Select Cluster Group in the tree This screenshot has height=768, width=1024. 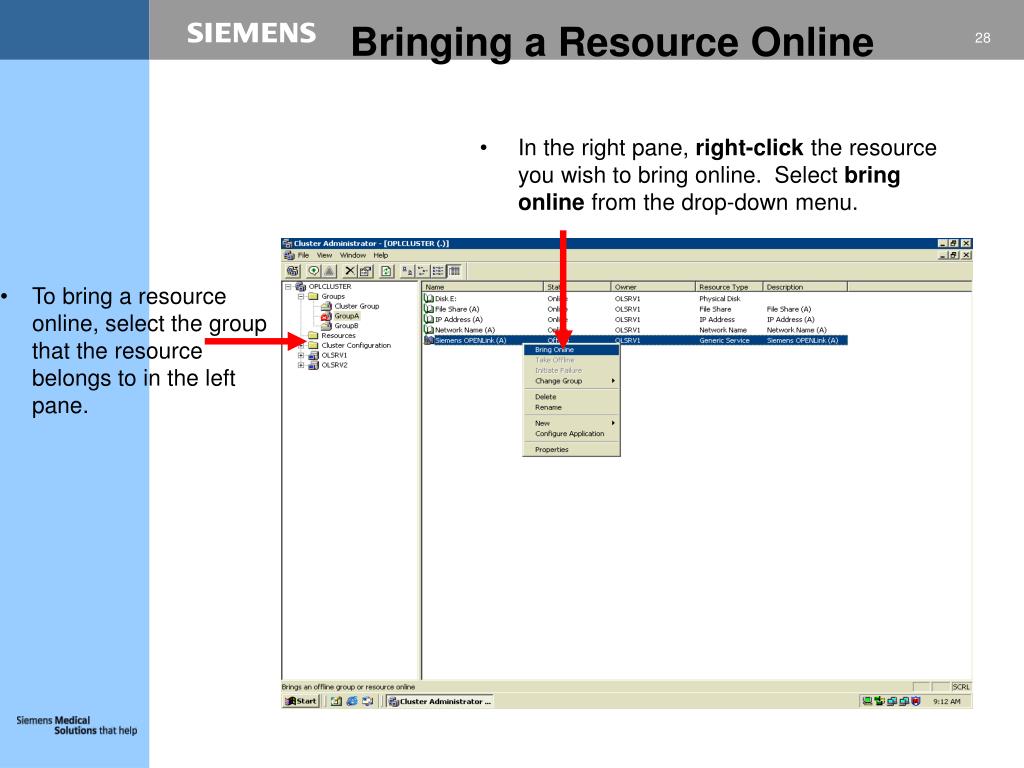pos(357,306)
